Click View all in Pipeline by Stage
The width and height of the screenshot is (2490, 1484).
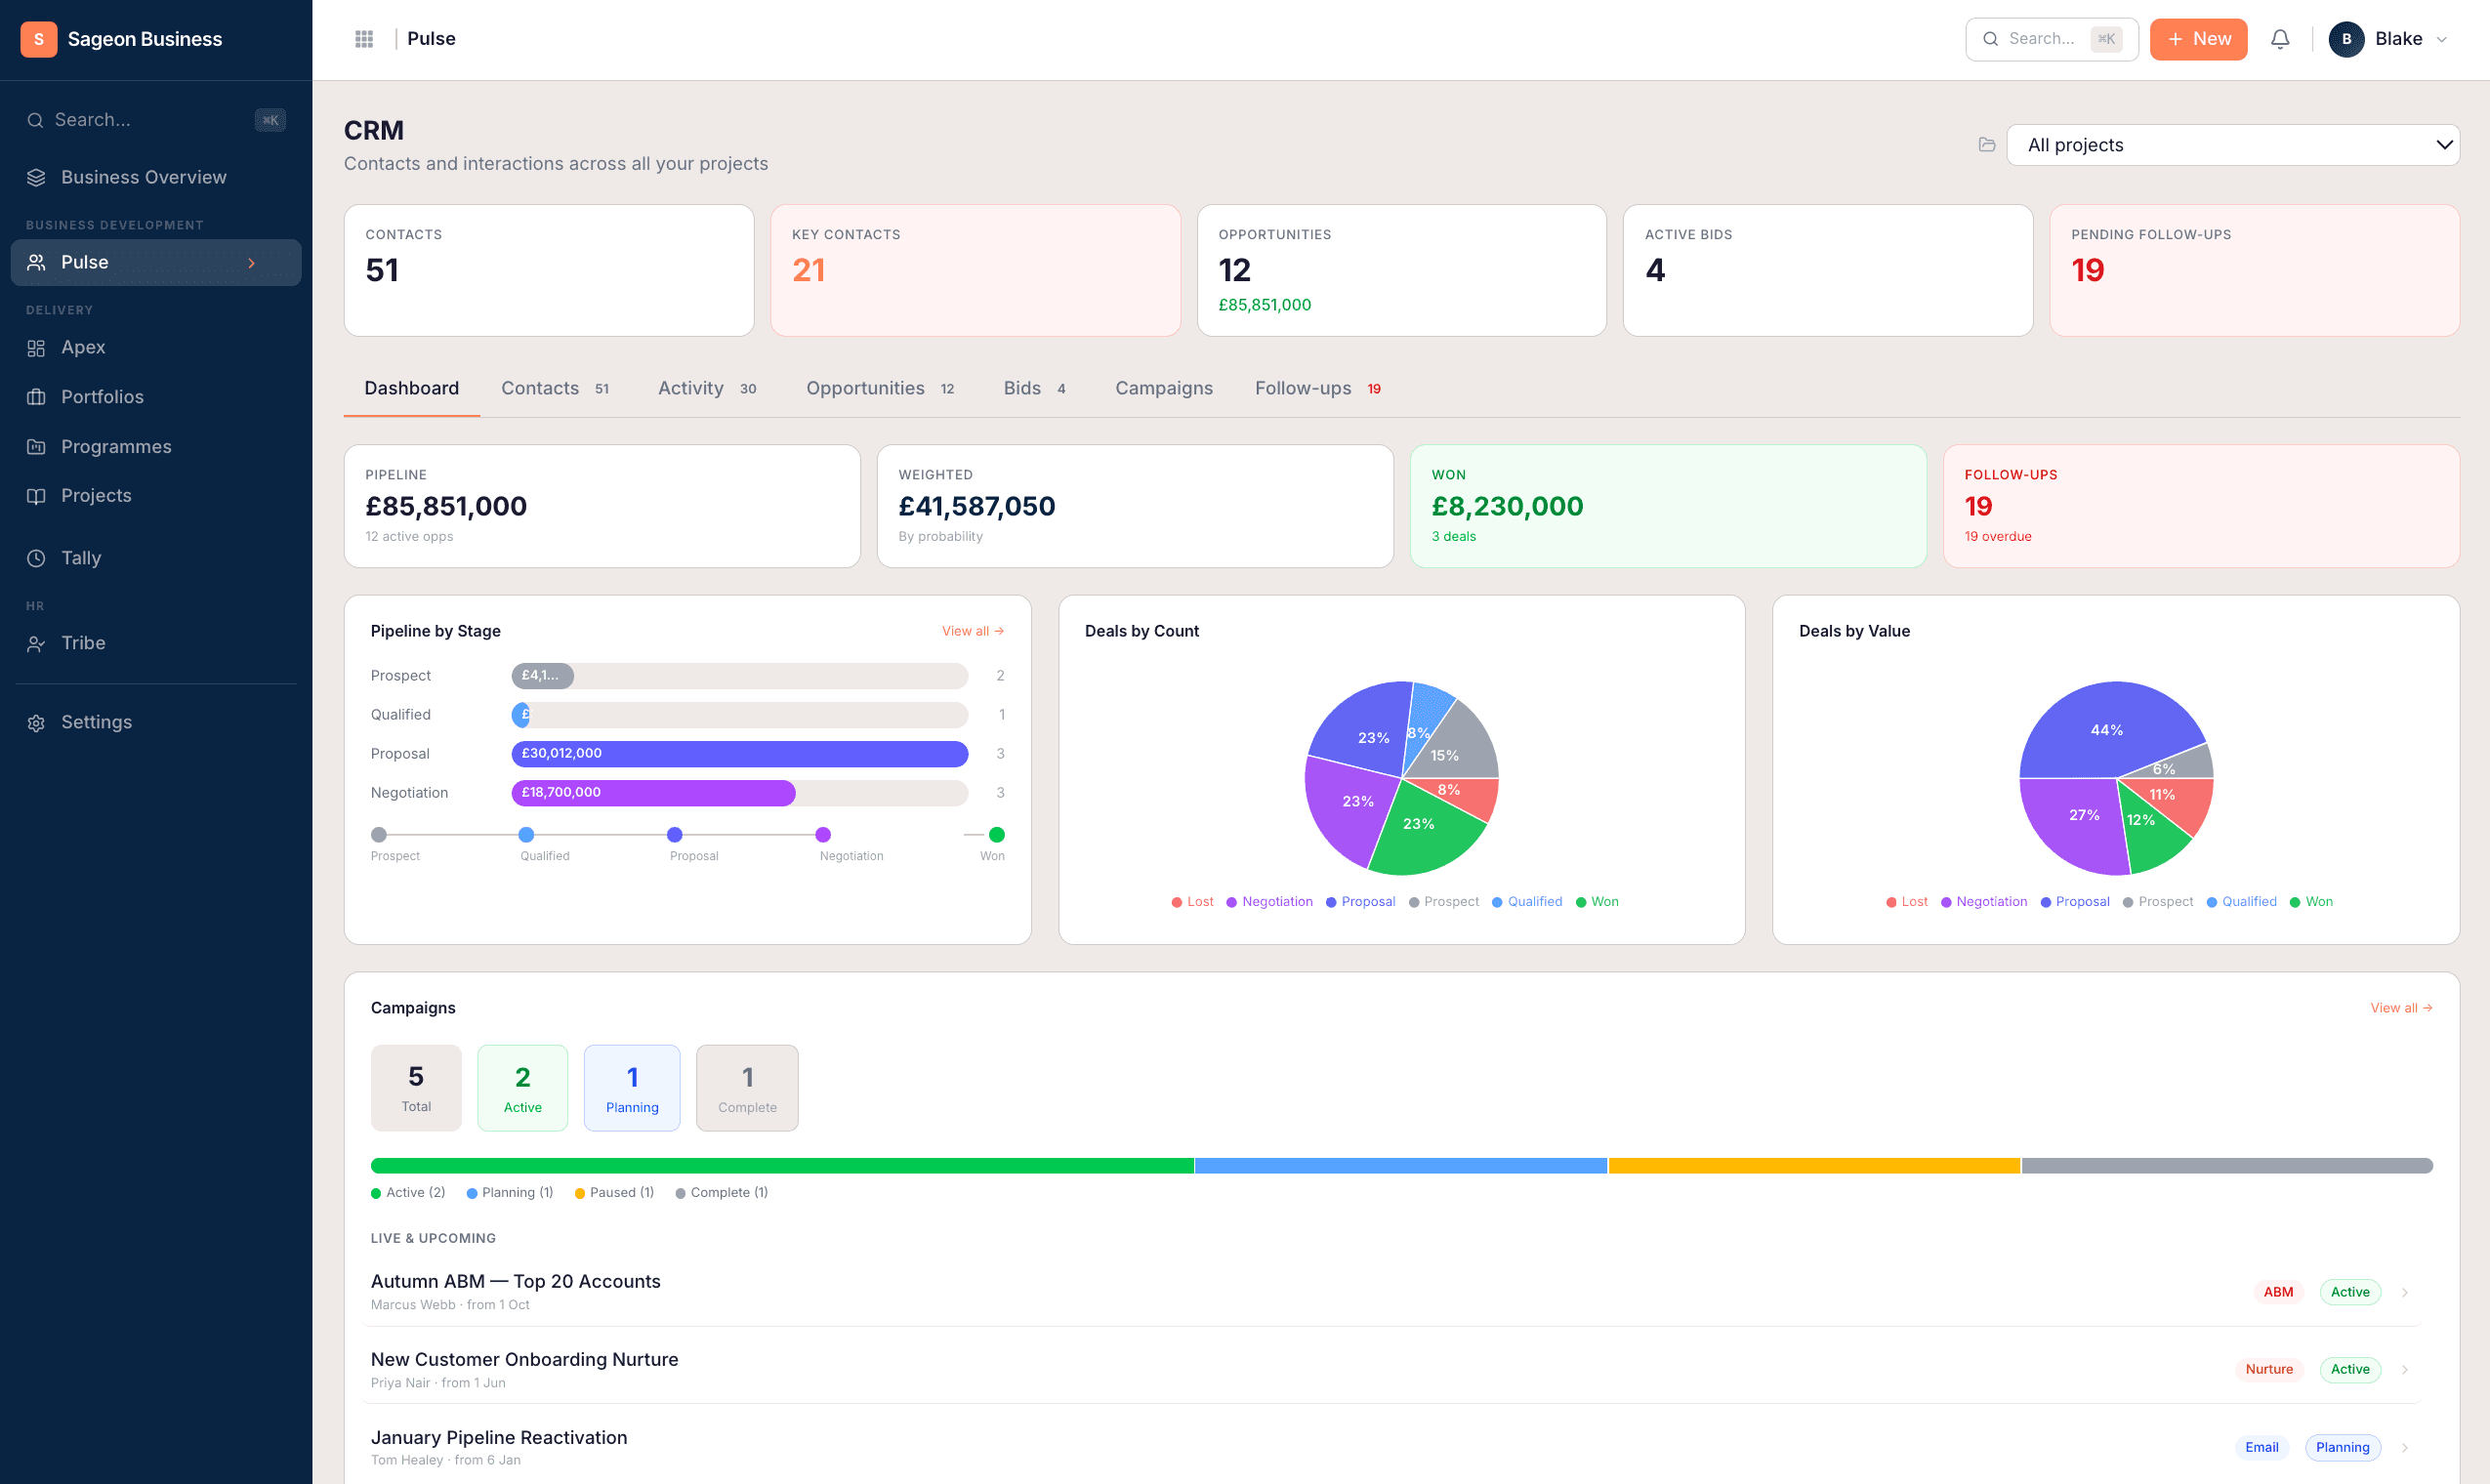coord(972,631)
